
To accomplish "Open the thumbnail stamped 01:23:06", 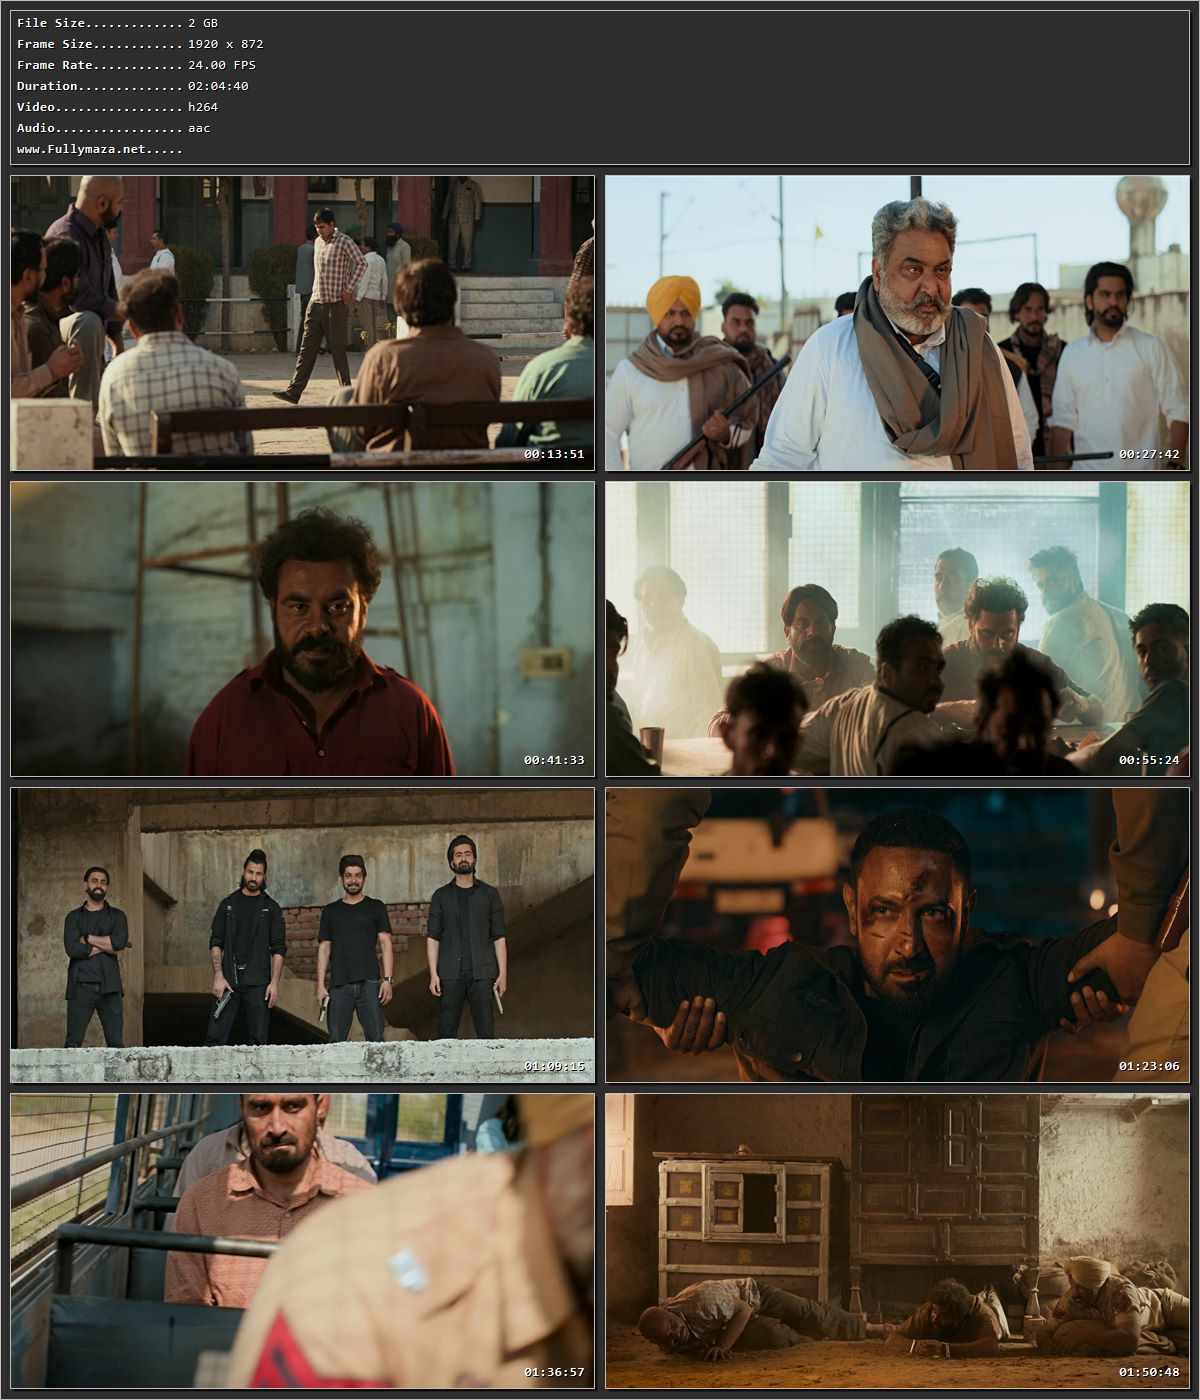I will (x=897, y=935).
